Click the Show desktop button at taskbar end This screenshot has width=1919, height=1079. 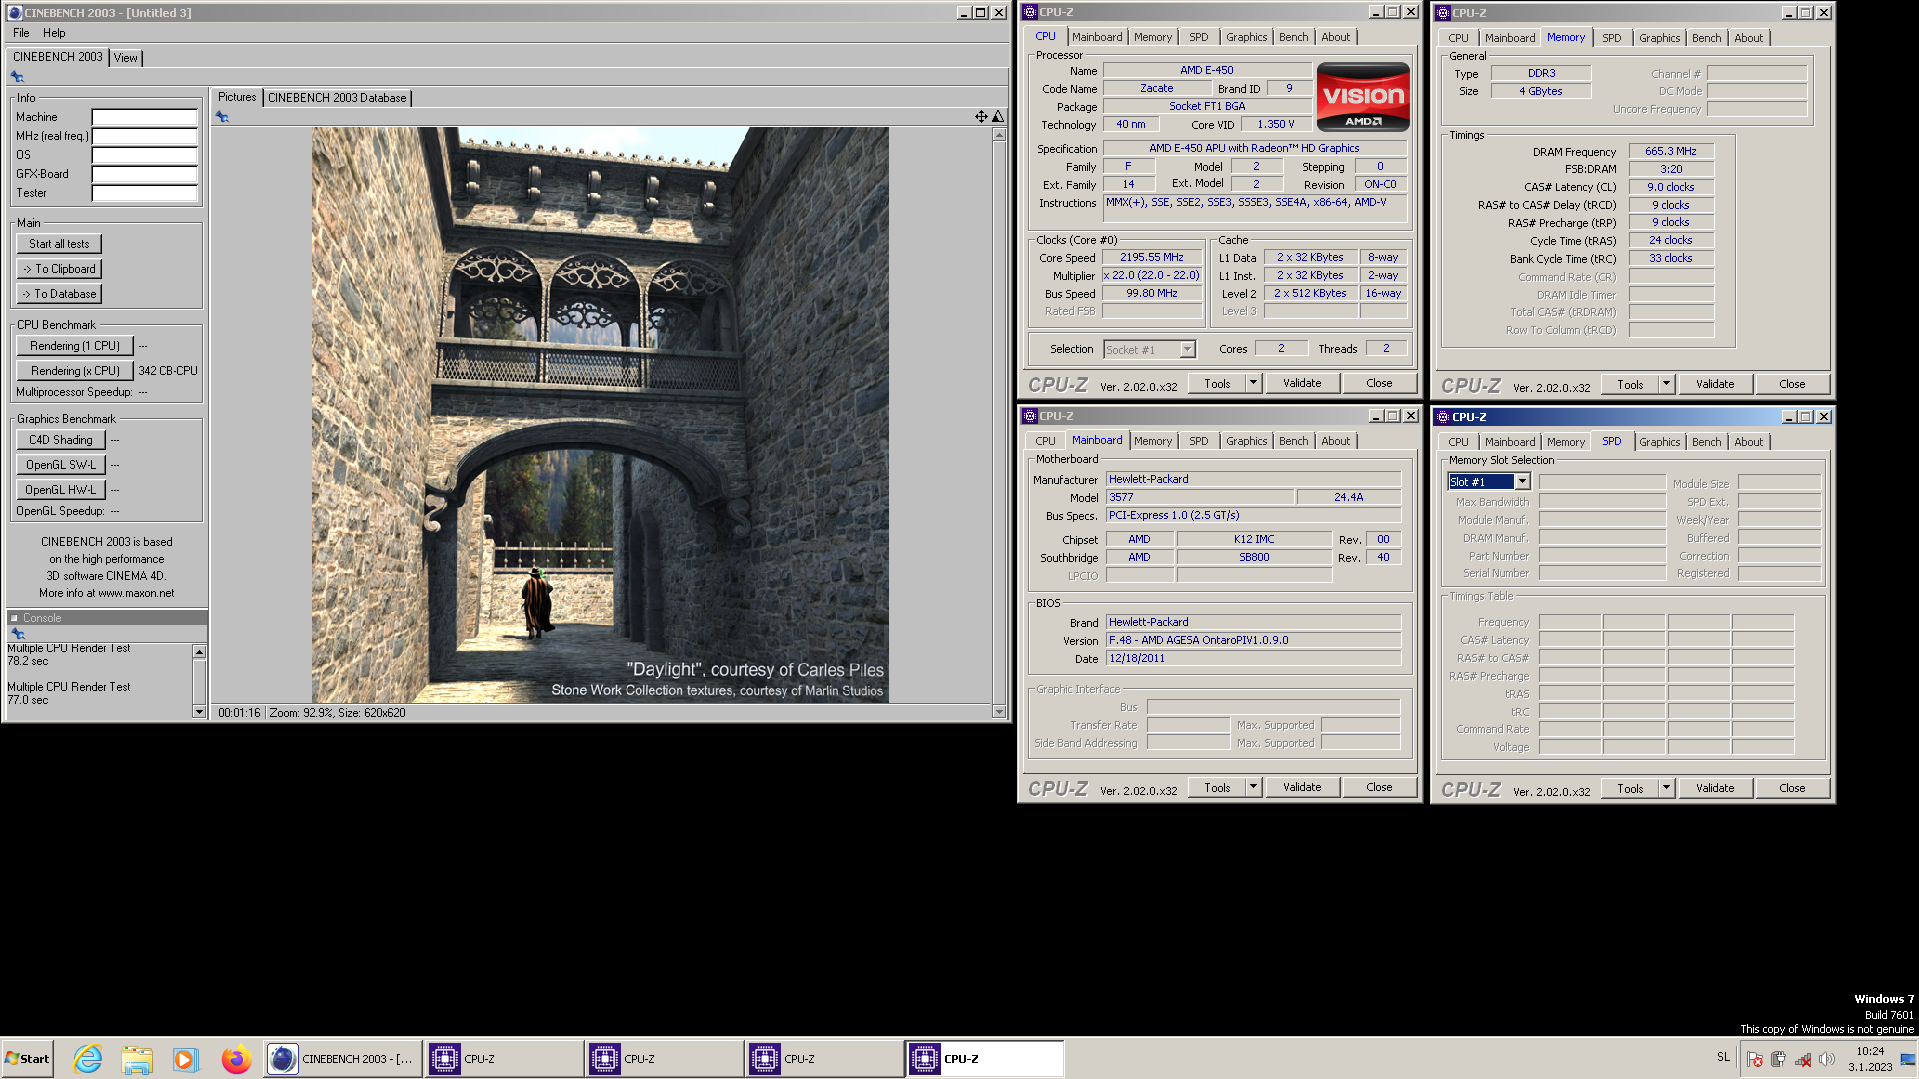1908,1058
